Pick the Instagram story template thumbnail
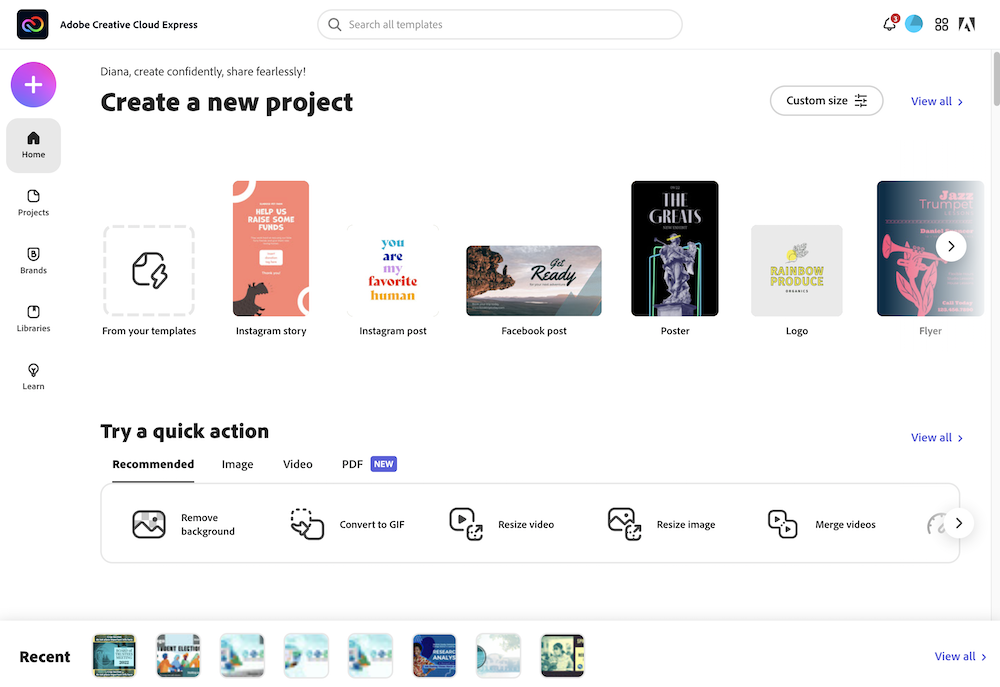The height and width of the screenshot is (687, 1000). [271, 249]
